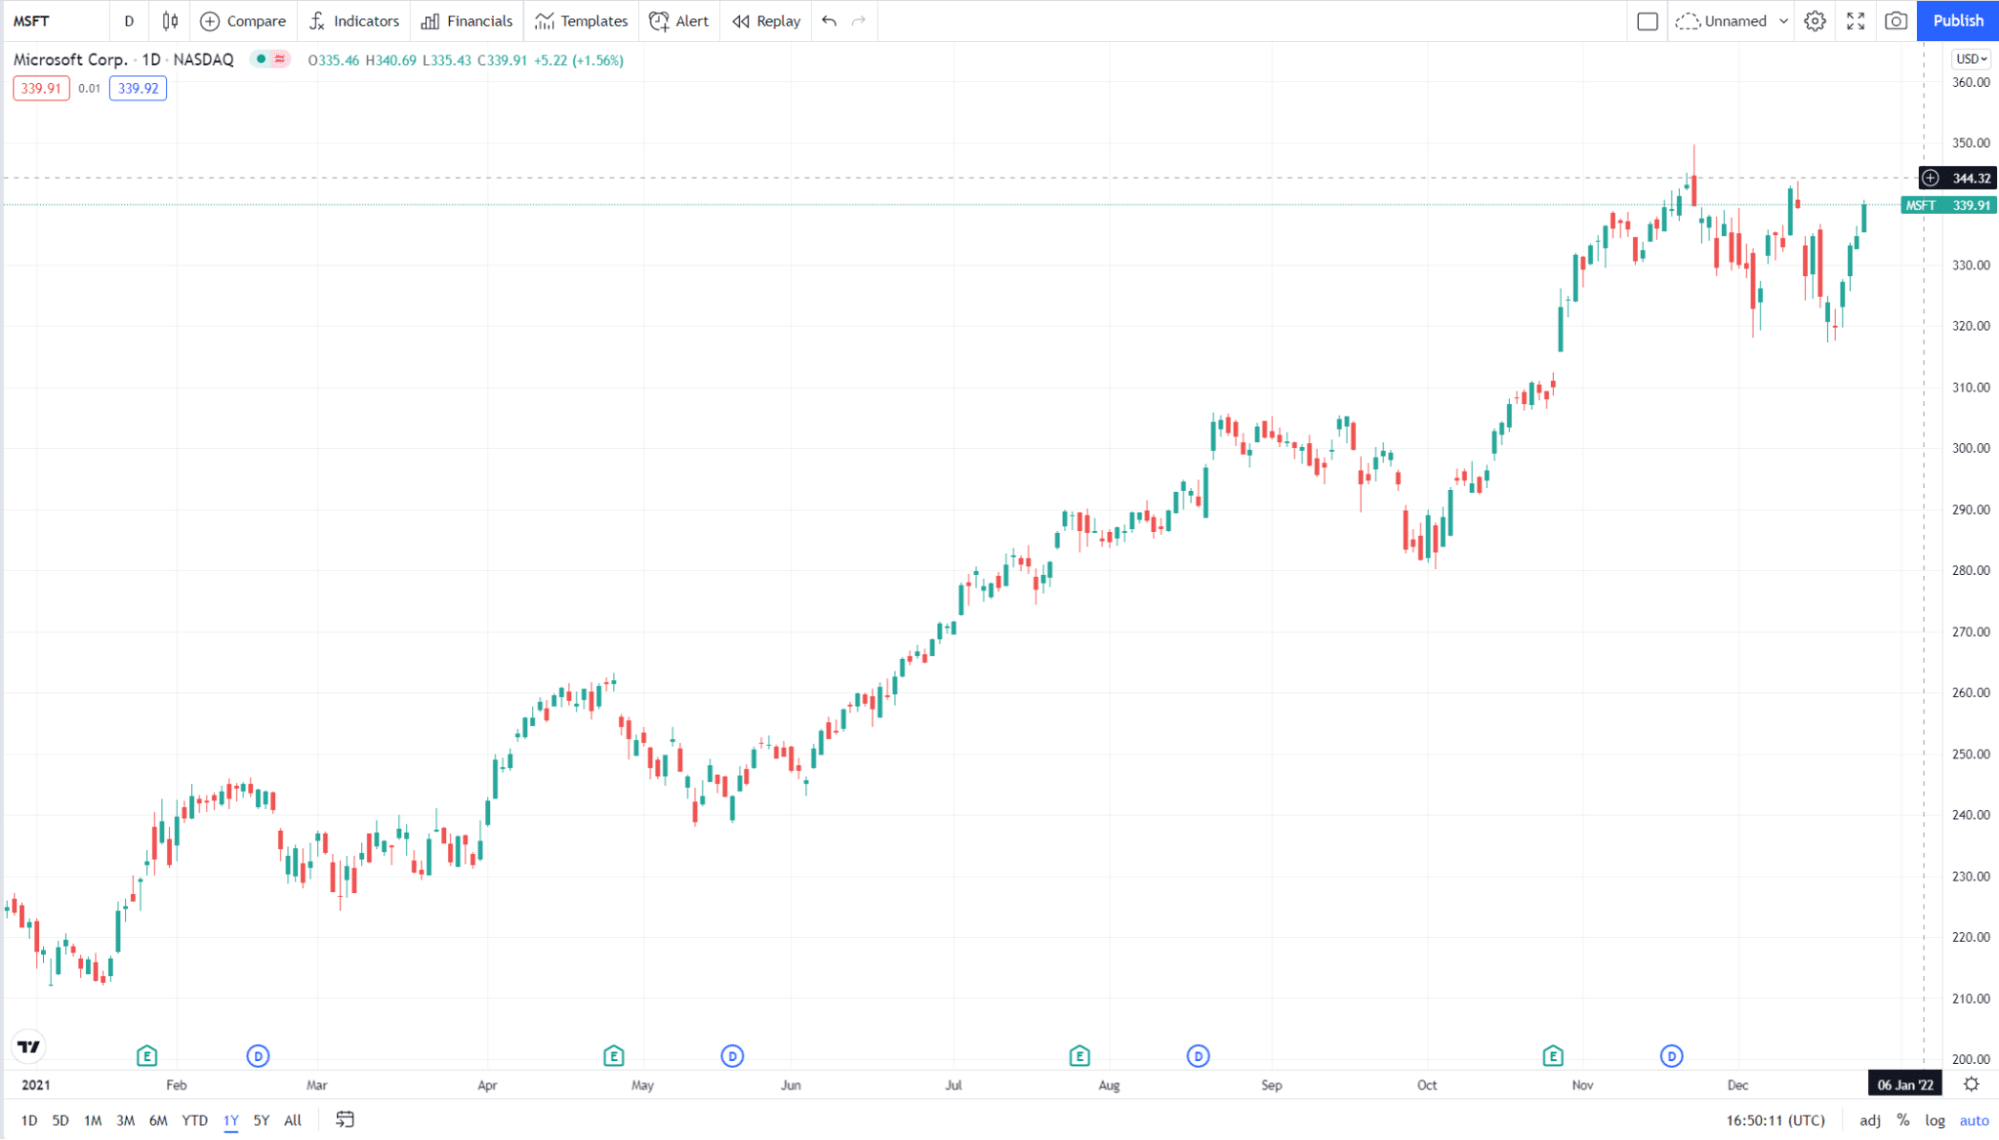Open the TradingView logo
This screenshot has width=1999, height=1140.
tap(29, 1047)
